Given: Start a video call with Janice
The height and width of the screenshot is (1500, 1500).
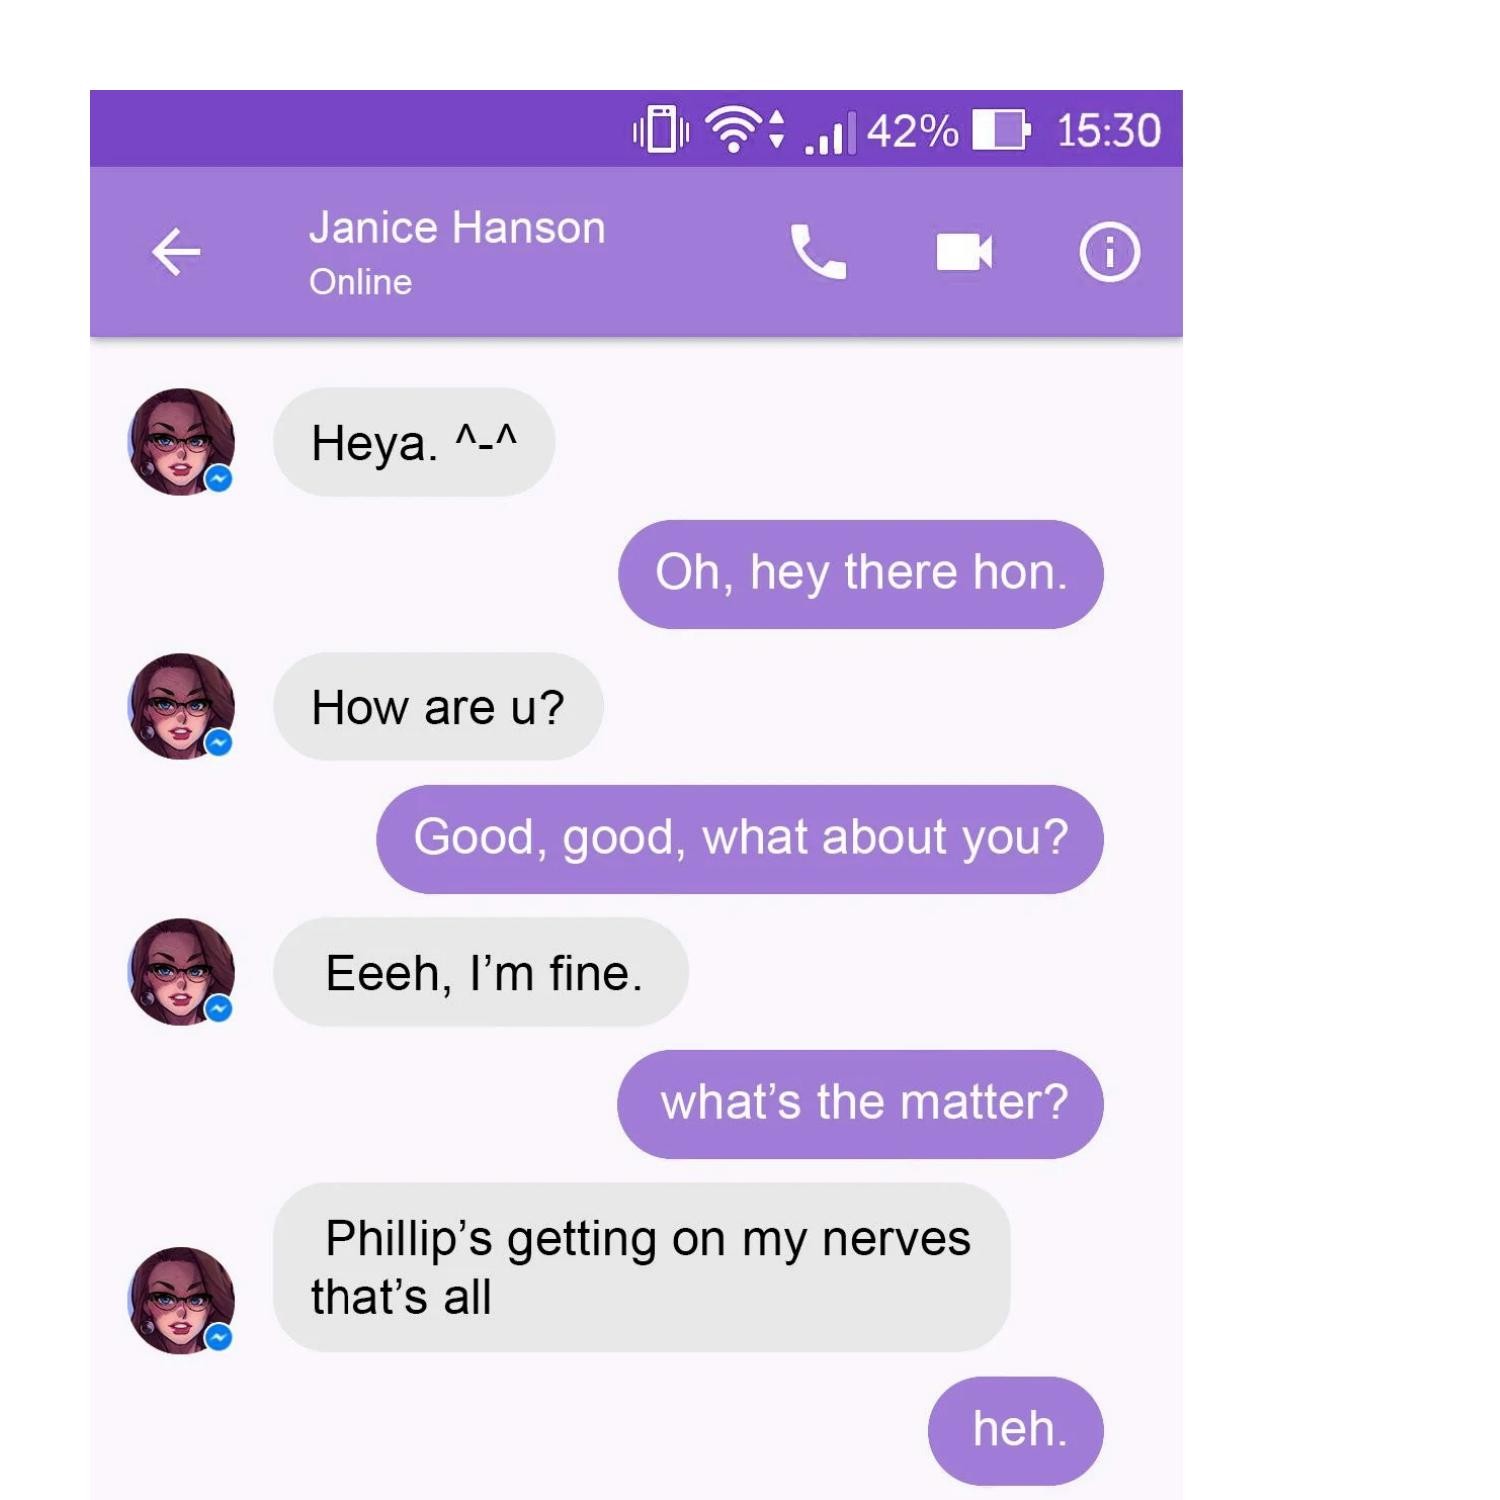Looking at the screenshot, I should coord(964,252).
